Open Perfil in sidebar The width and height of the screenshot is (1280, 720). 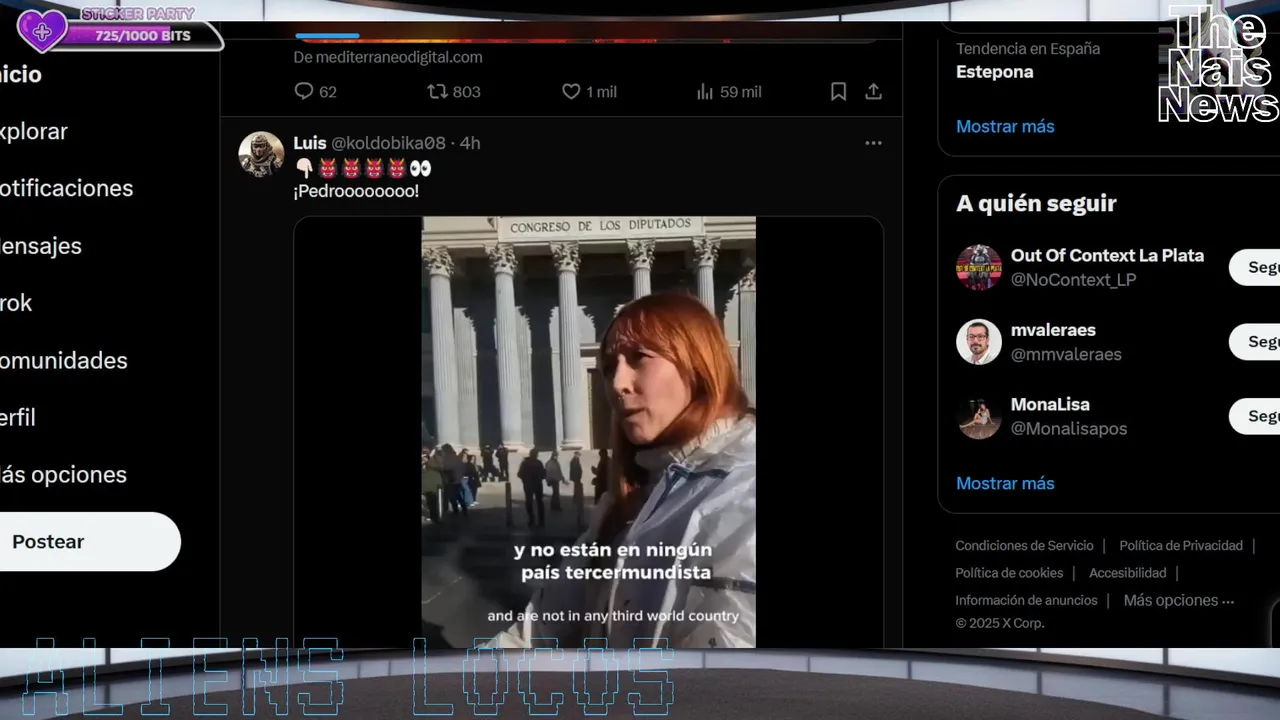[17, 417]
